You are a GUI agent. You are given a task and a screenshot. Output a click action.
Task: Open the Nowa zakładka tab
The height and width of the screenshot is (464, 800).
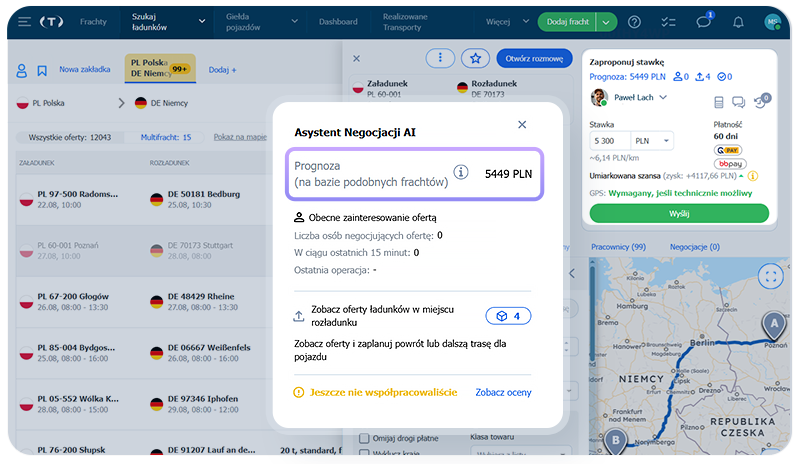tap(85, 69)
